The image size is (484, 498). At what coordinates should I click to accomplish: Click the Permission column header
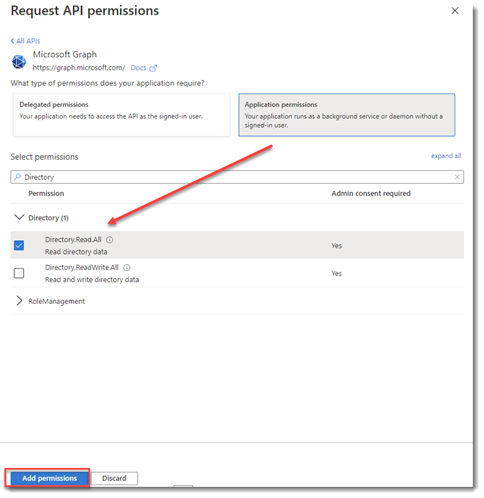click(x=46, y=193)
